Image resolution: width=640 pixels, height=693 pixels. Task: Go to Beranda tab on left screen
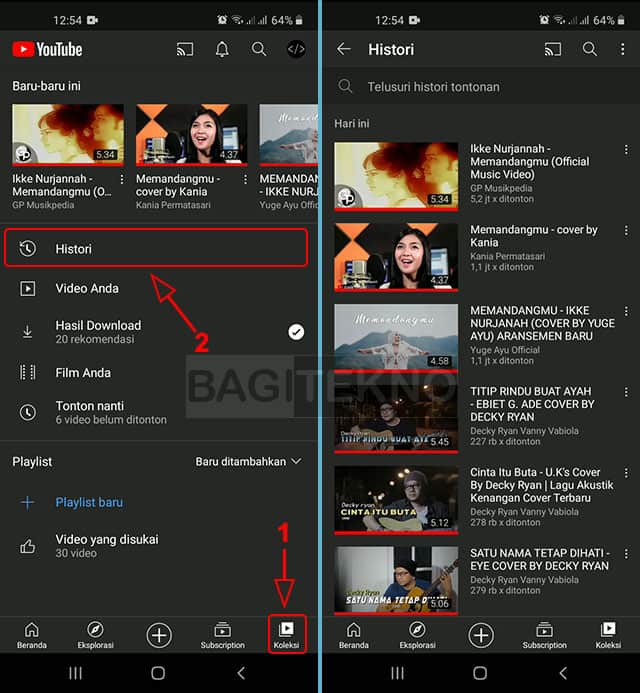[31, 635]
